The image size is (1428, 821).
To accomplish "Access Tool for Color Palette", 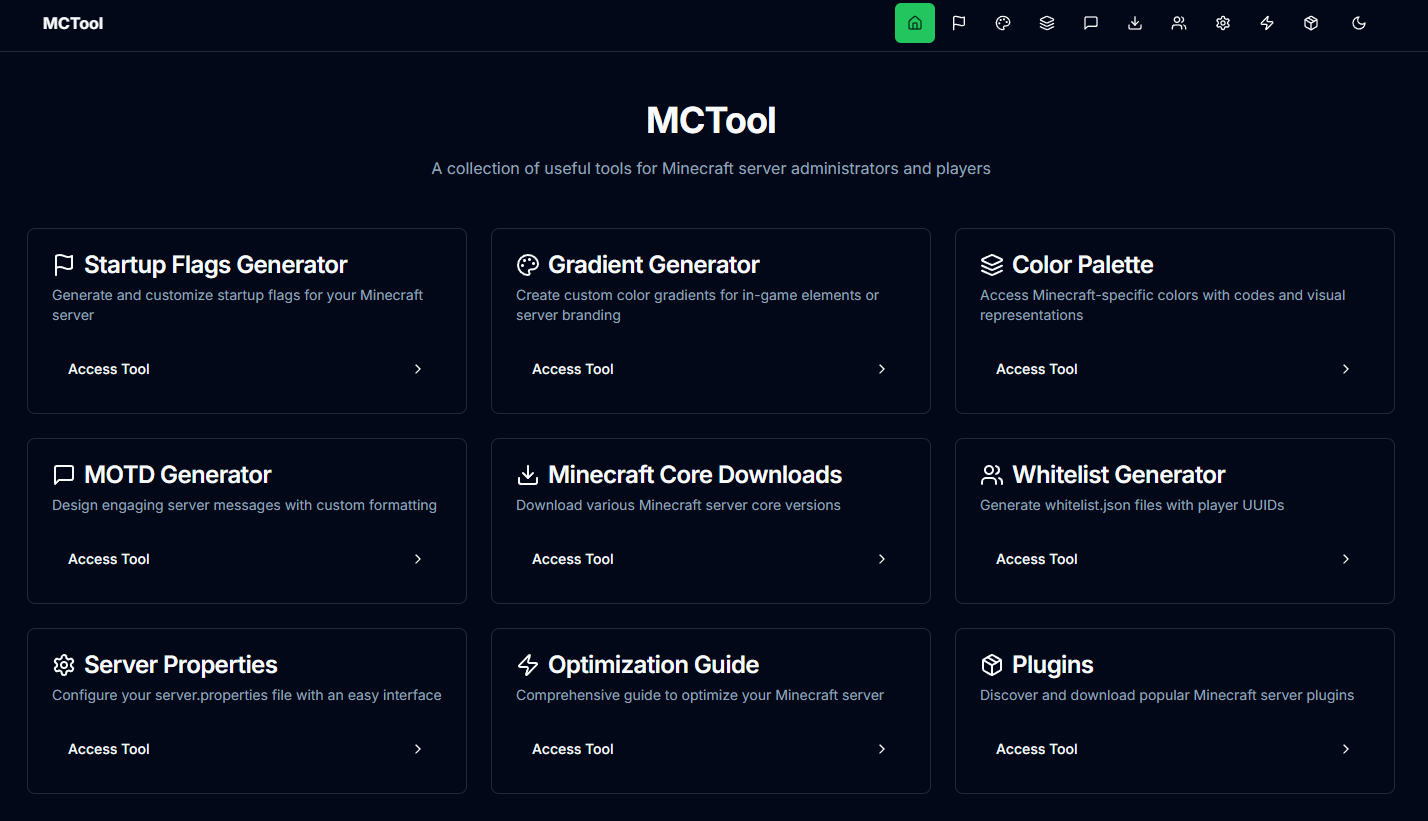I will click(1175, 369).
